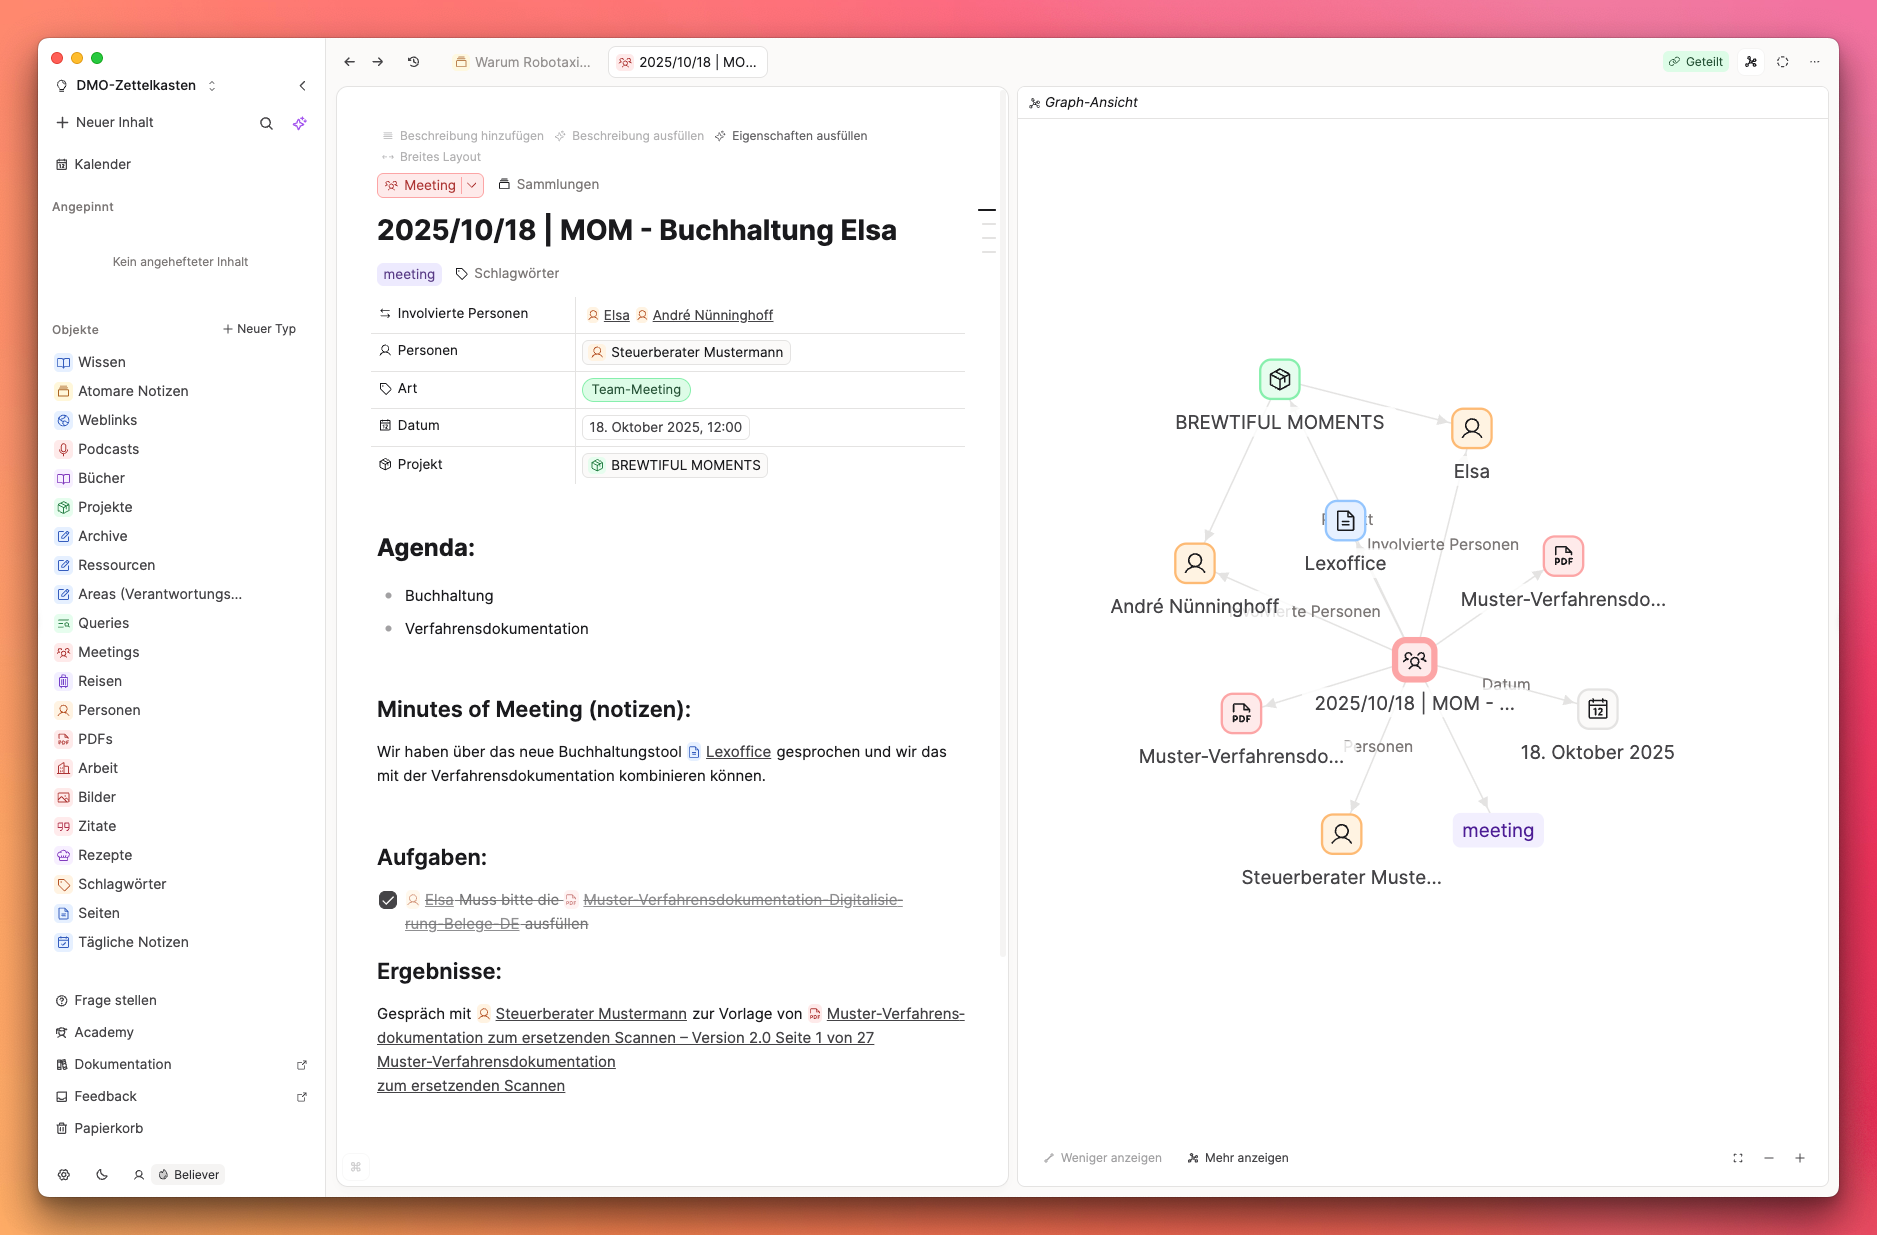The image size is (1877, 1235).
Task: Switch to the Warum Robotaxi tab
Action: 523,62
